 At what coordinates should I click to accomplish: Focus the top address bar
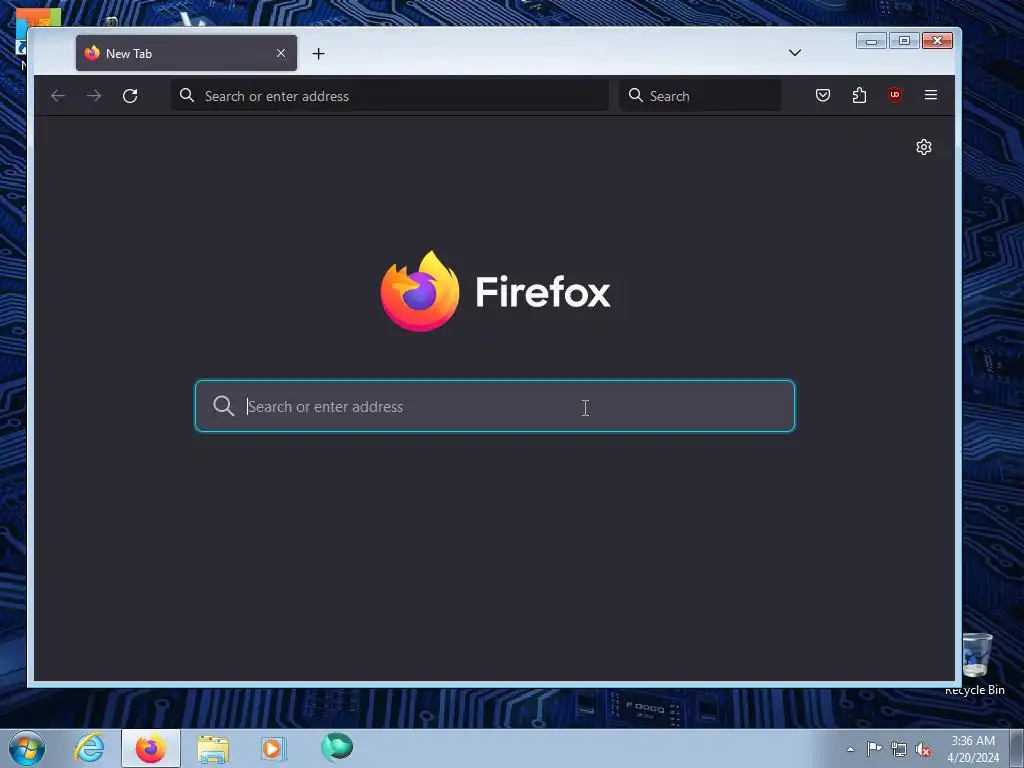click(390, 96)
